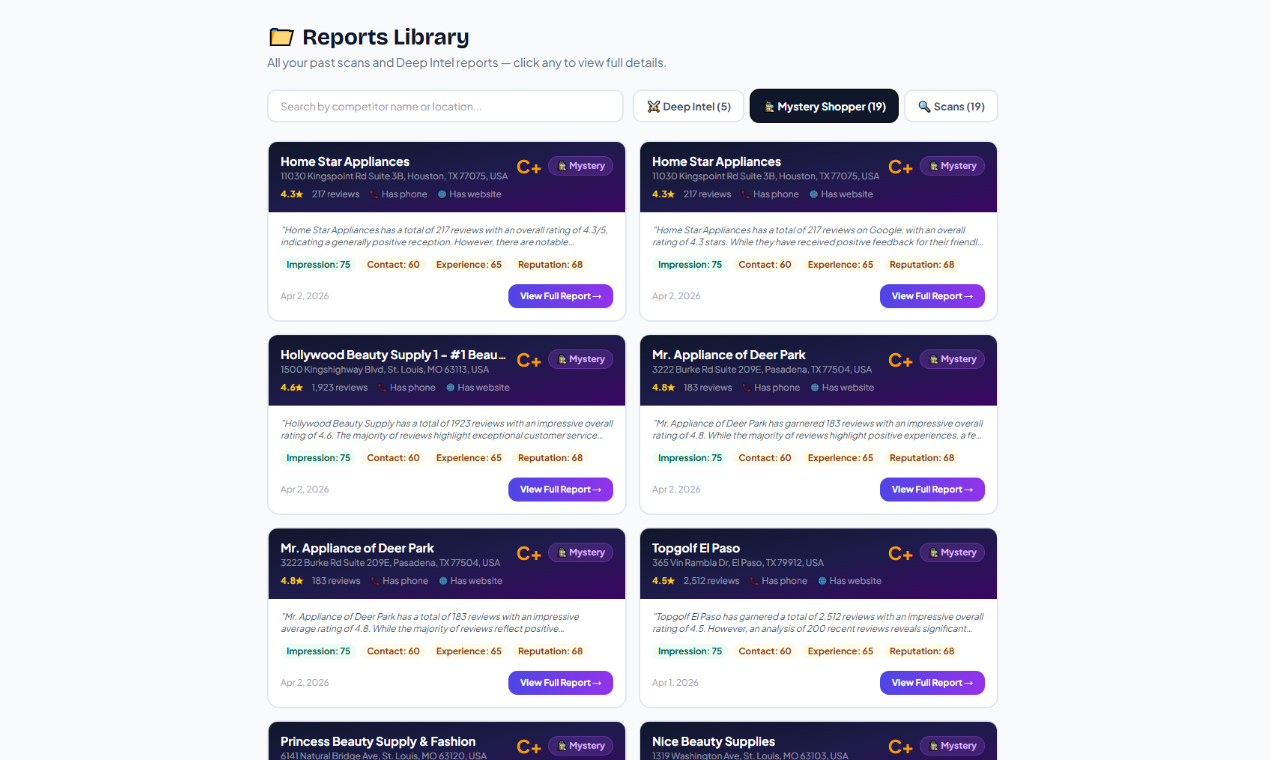Toggle the Mystery Shopper filter

tap(824, 105)
